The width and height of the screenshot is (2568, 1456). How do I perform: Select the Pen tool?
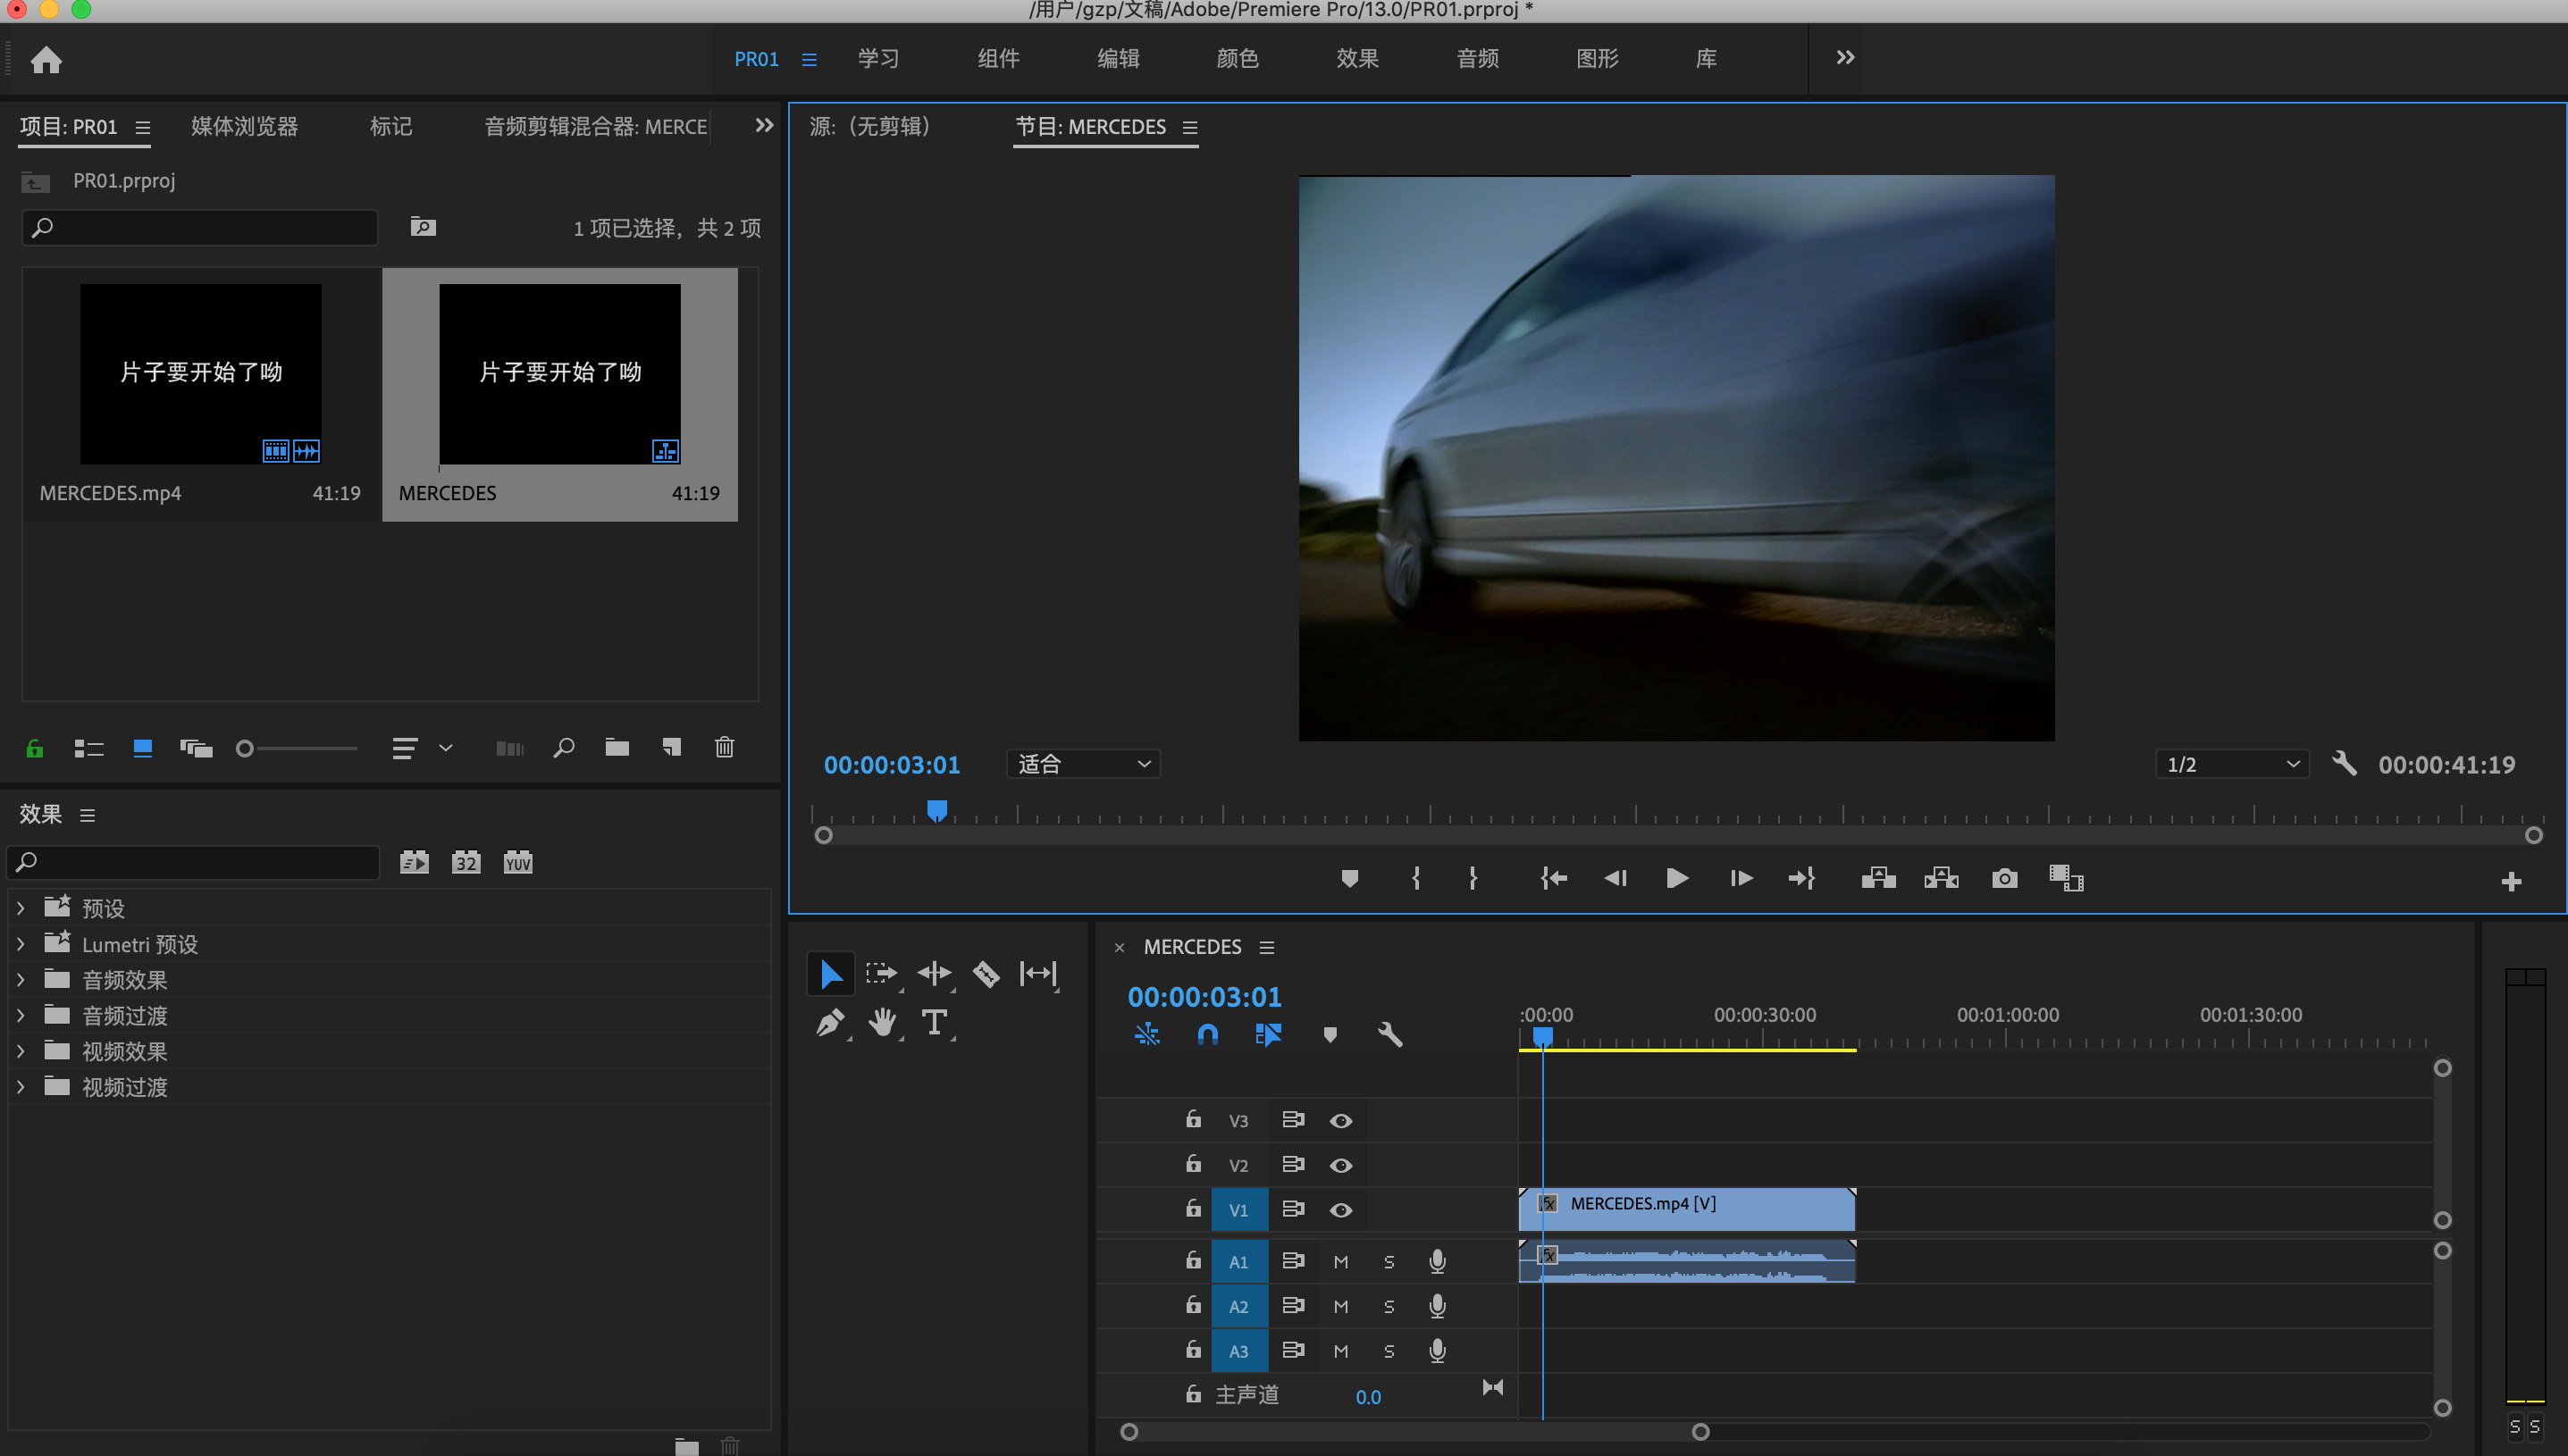[x=830, y=1022]
